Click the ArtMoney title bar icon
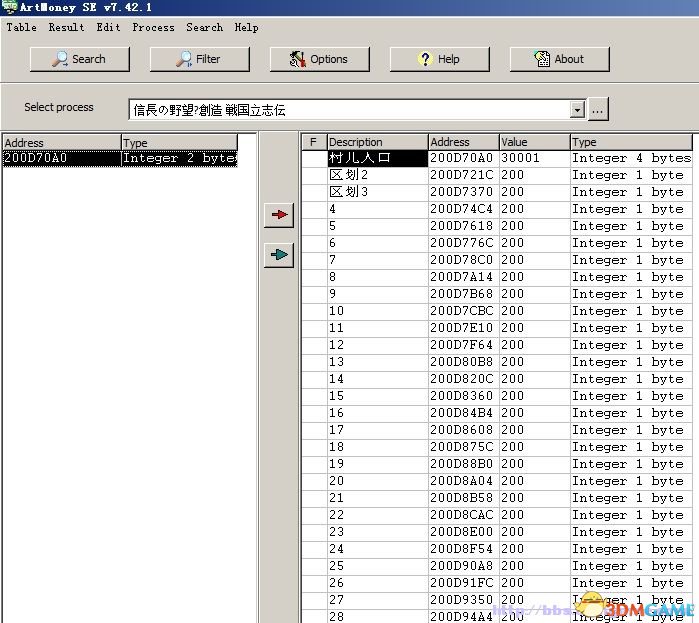This screenshot has width=699, height=623. pos(10,7)
